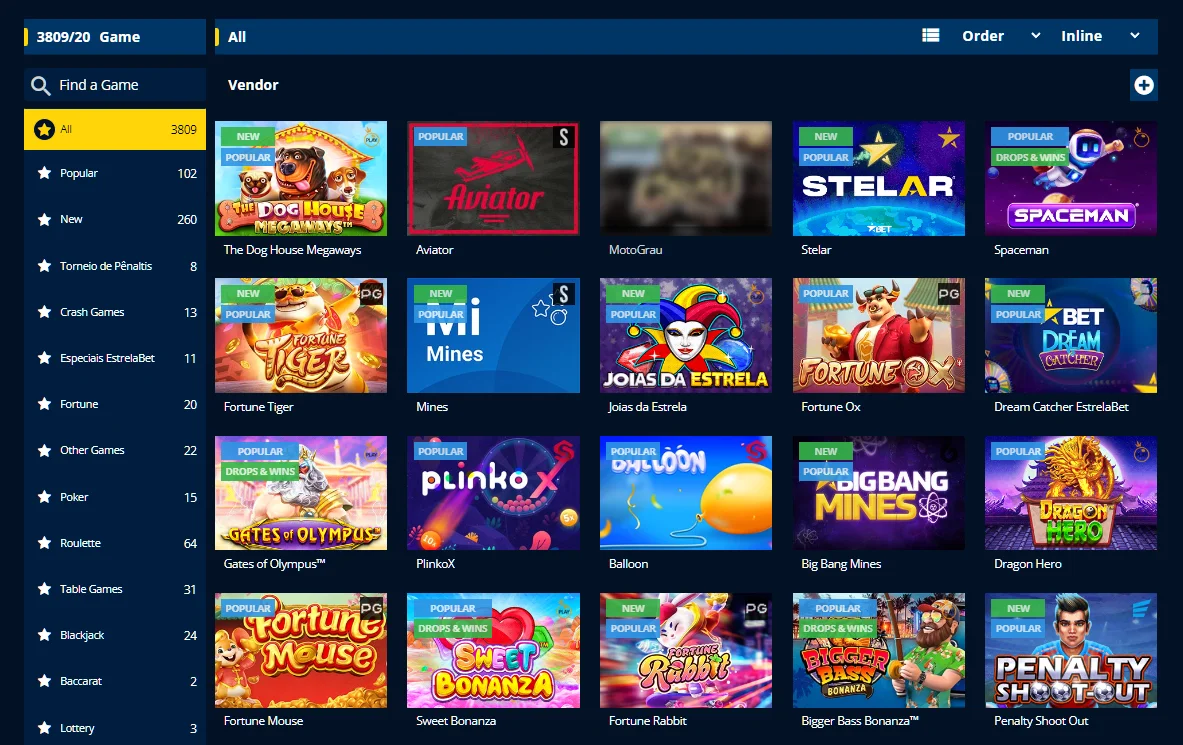The height and width of the screenshot is (745, 1183).
Task: Click the star icon beside Especiais EstrelaBet
Action: coord(45,358)
